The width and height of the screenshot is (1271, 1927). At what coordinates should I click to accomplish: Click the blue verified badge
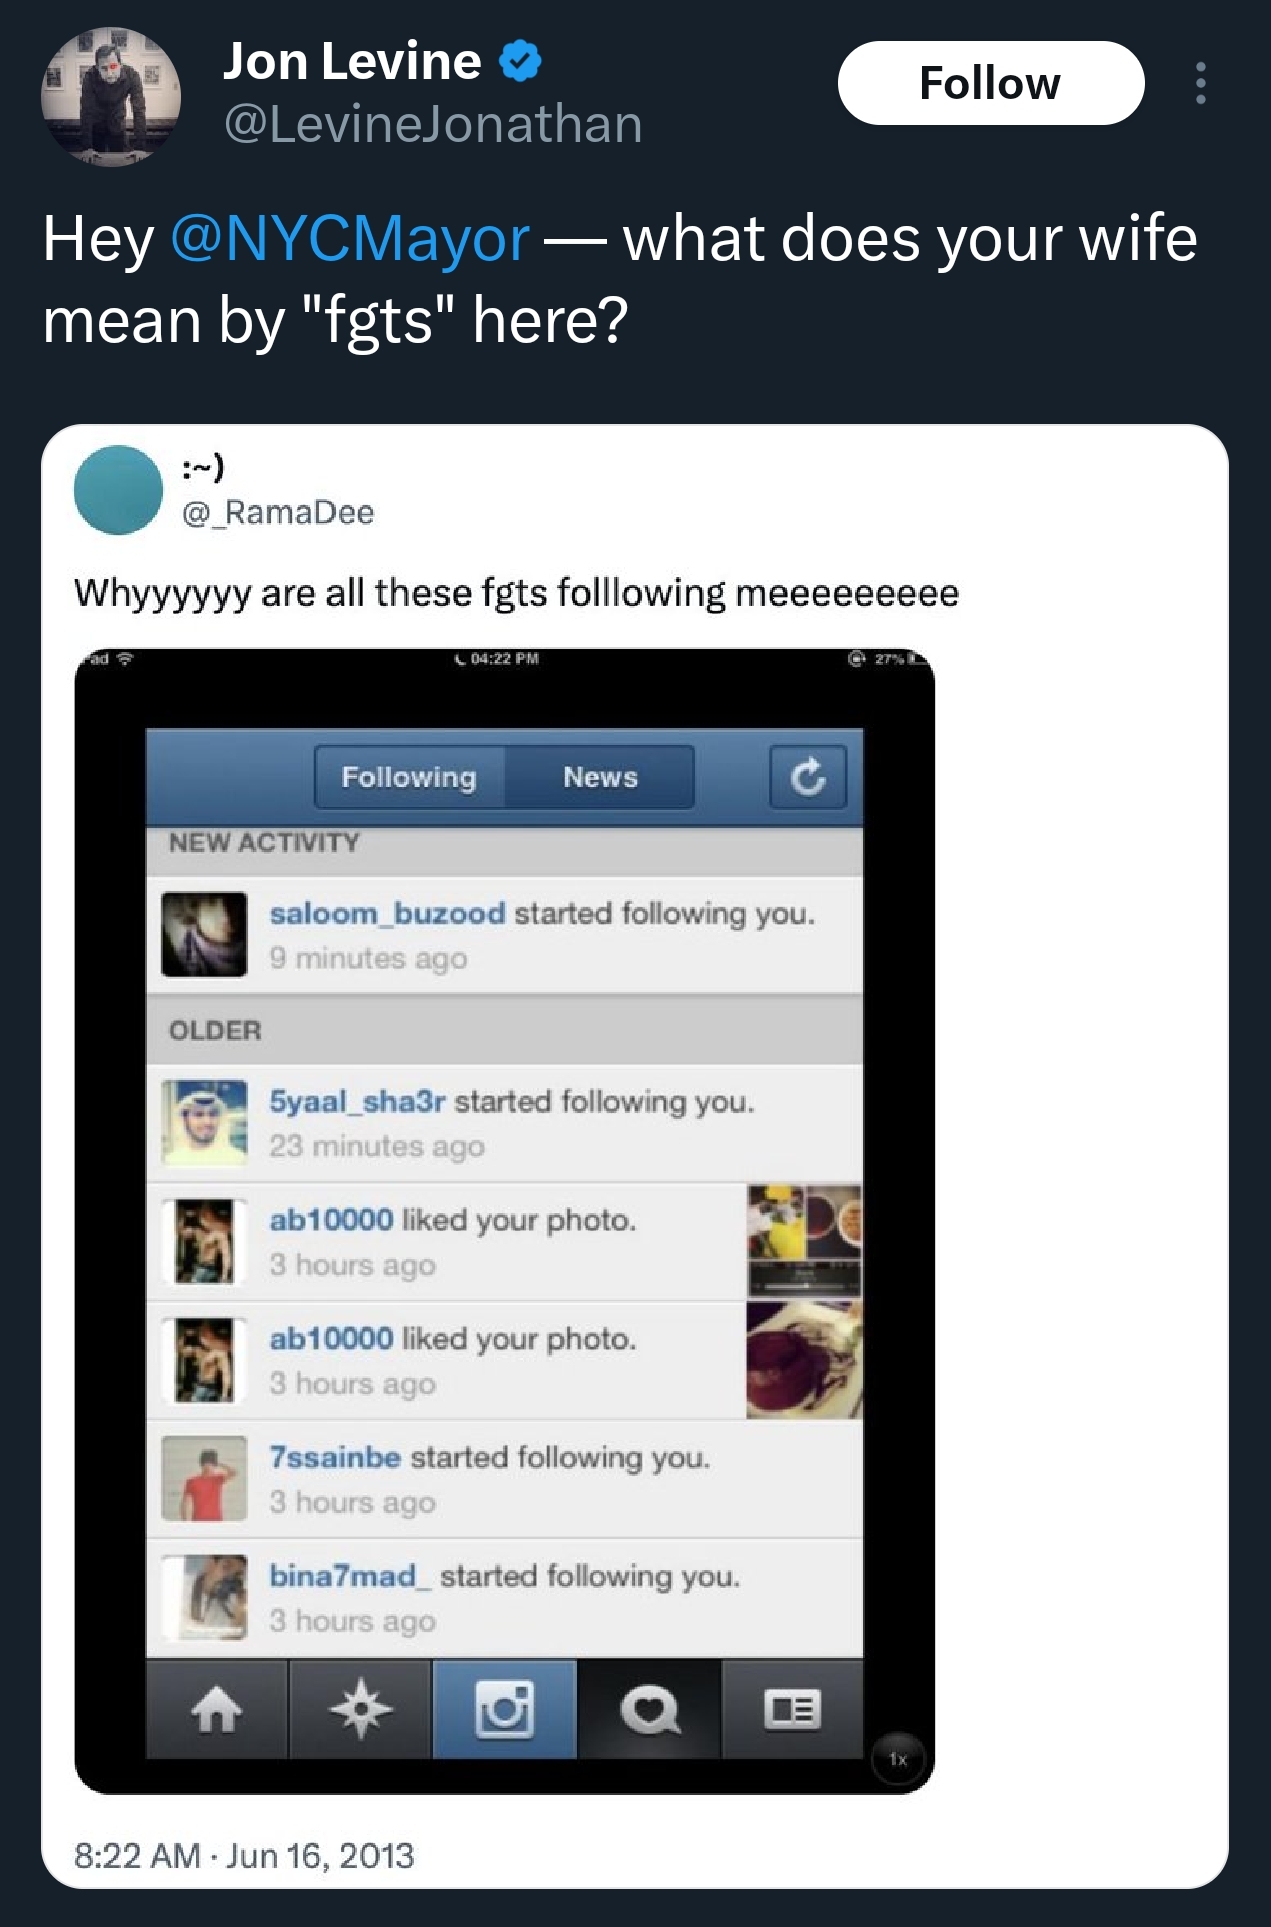pos(520,62)
